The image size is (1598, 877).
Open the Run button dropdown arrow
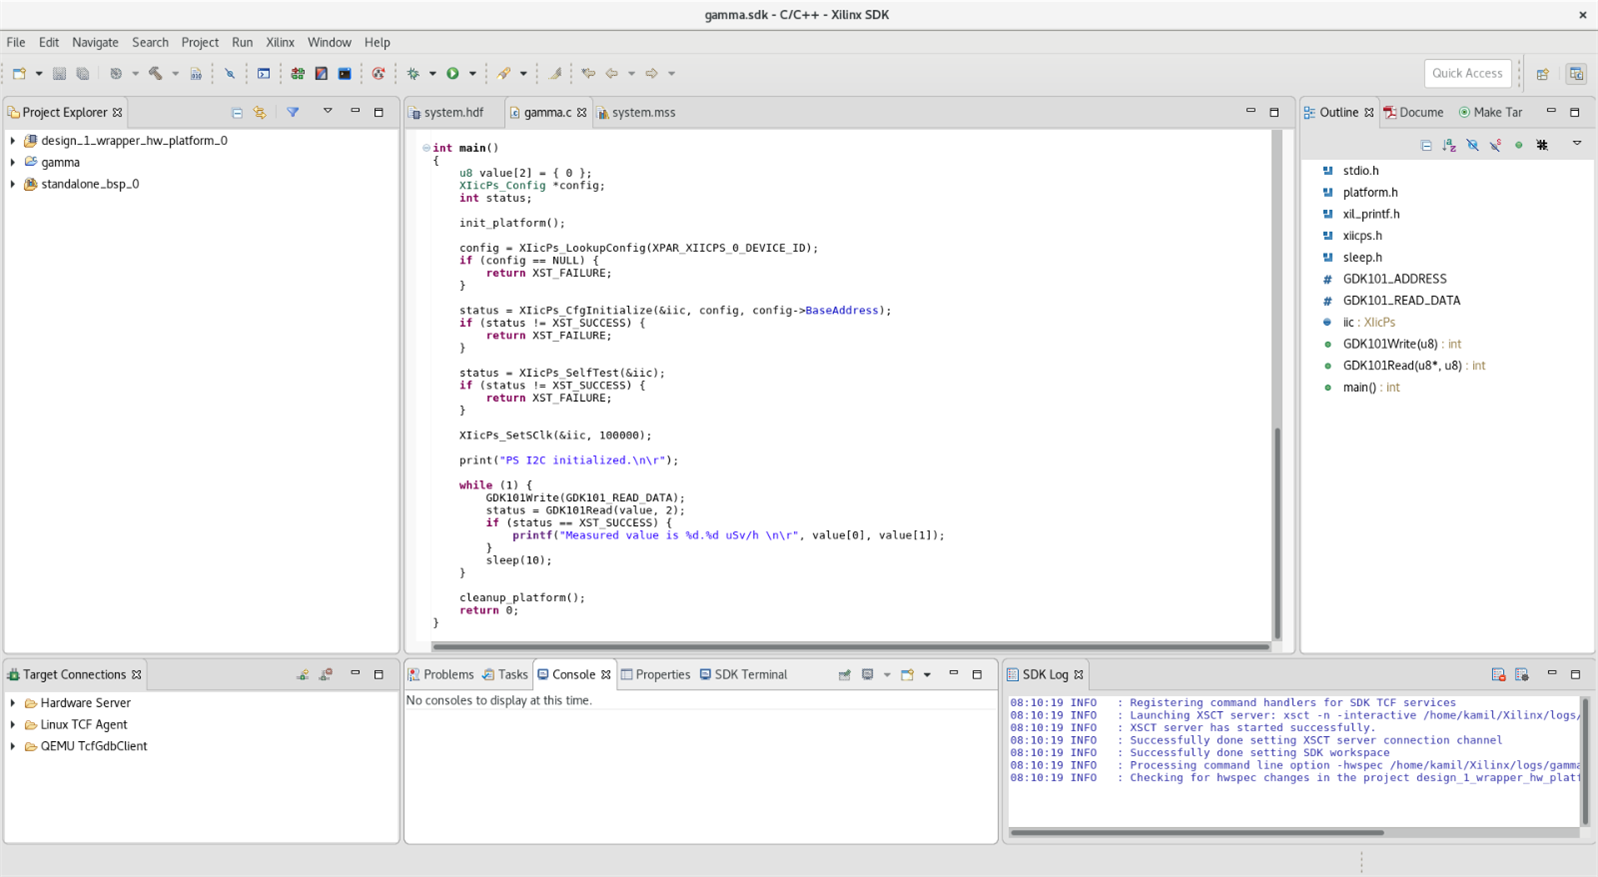click(x=473, y=73)
